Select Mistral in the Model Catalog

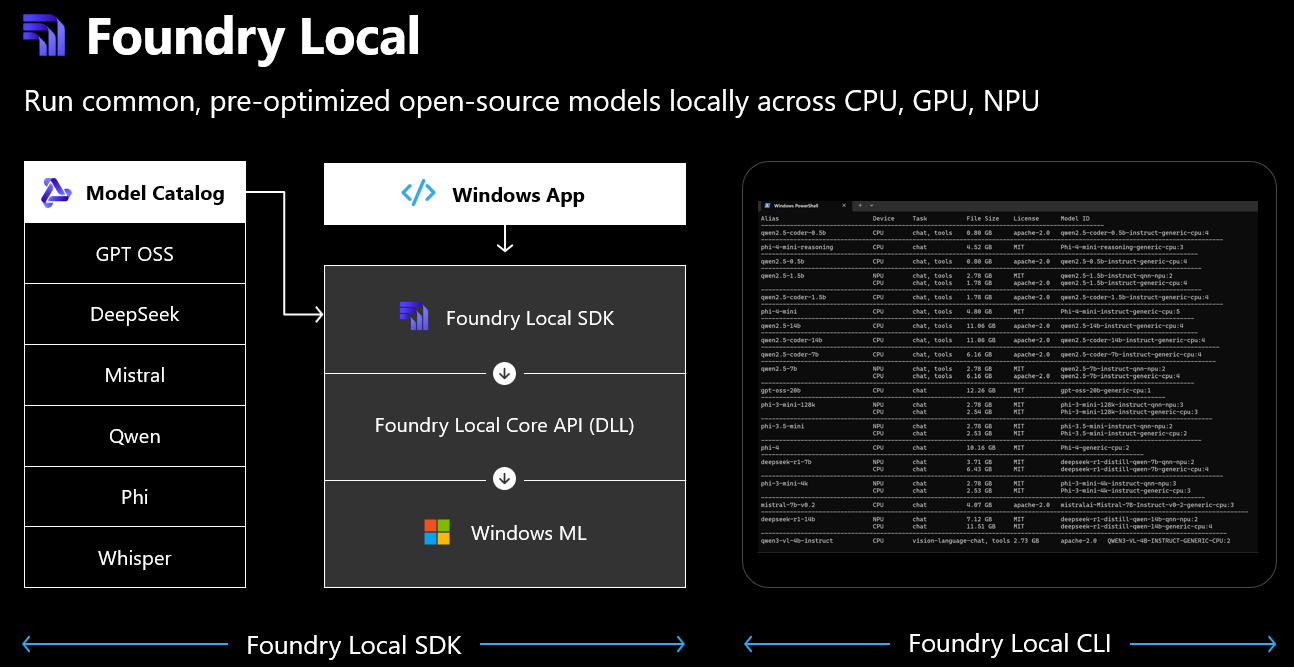[135, 375]
